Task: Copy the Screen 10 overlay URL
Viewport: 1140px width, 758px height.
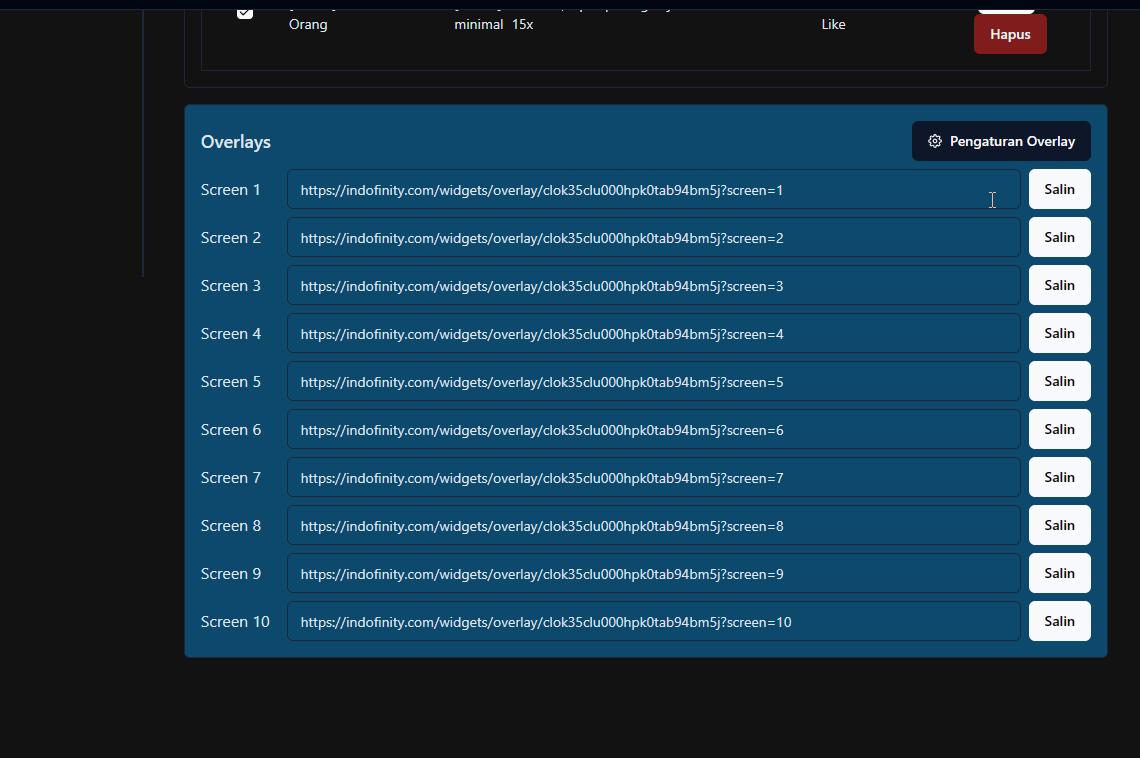Action: pos(1059,621)
